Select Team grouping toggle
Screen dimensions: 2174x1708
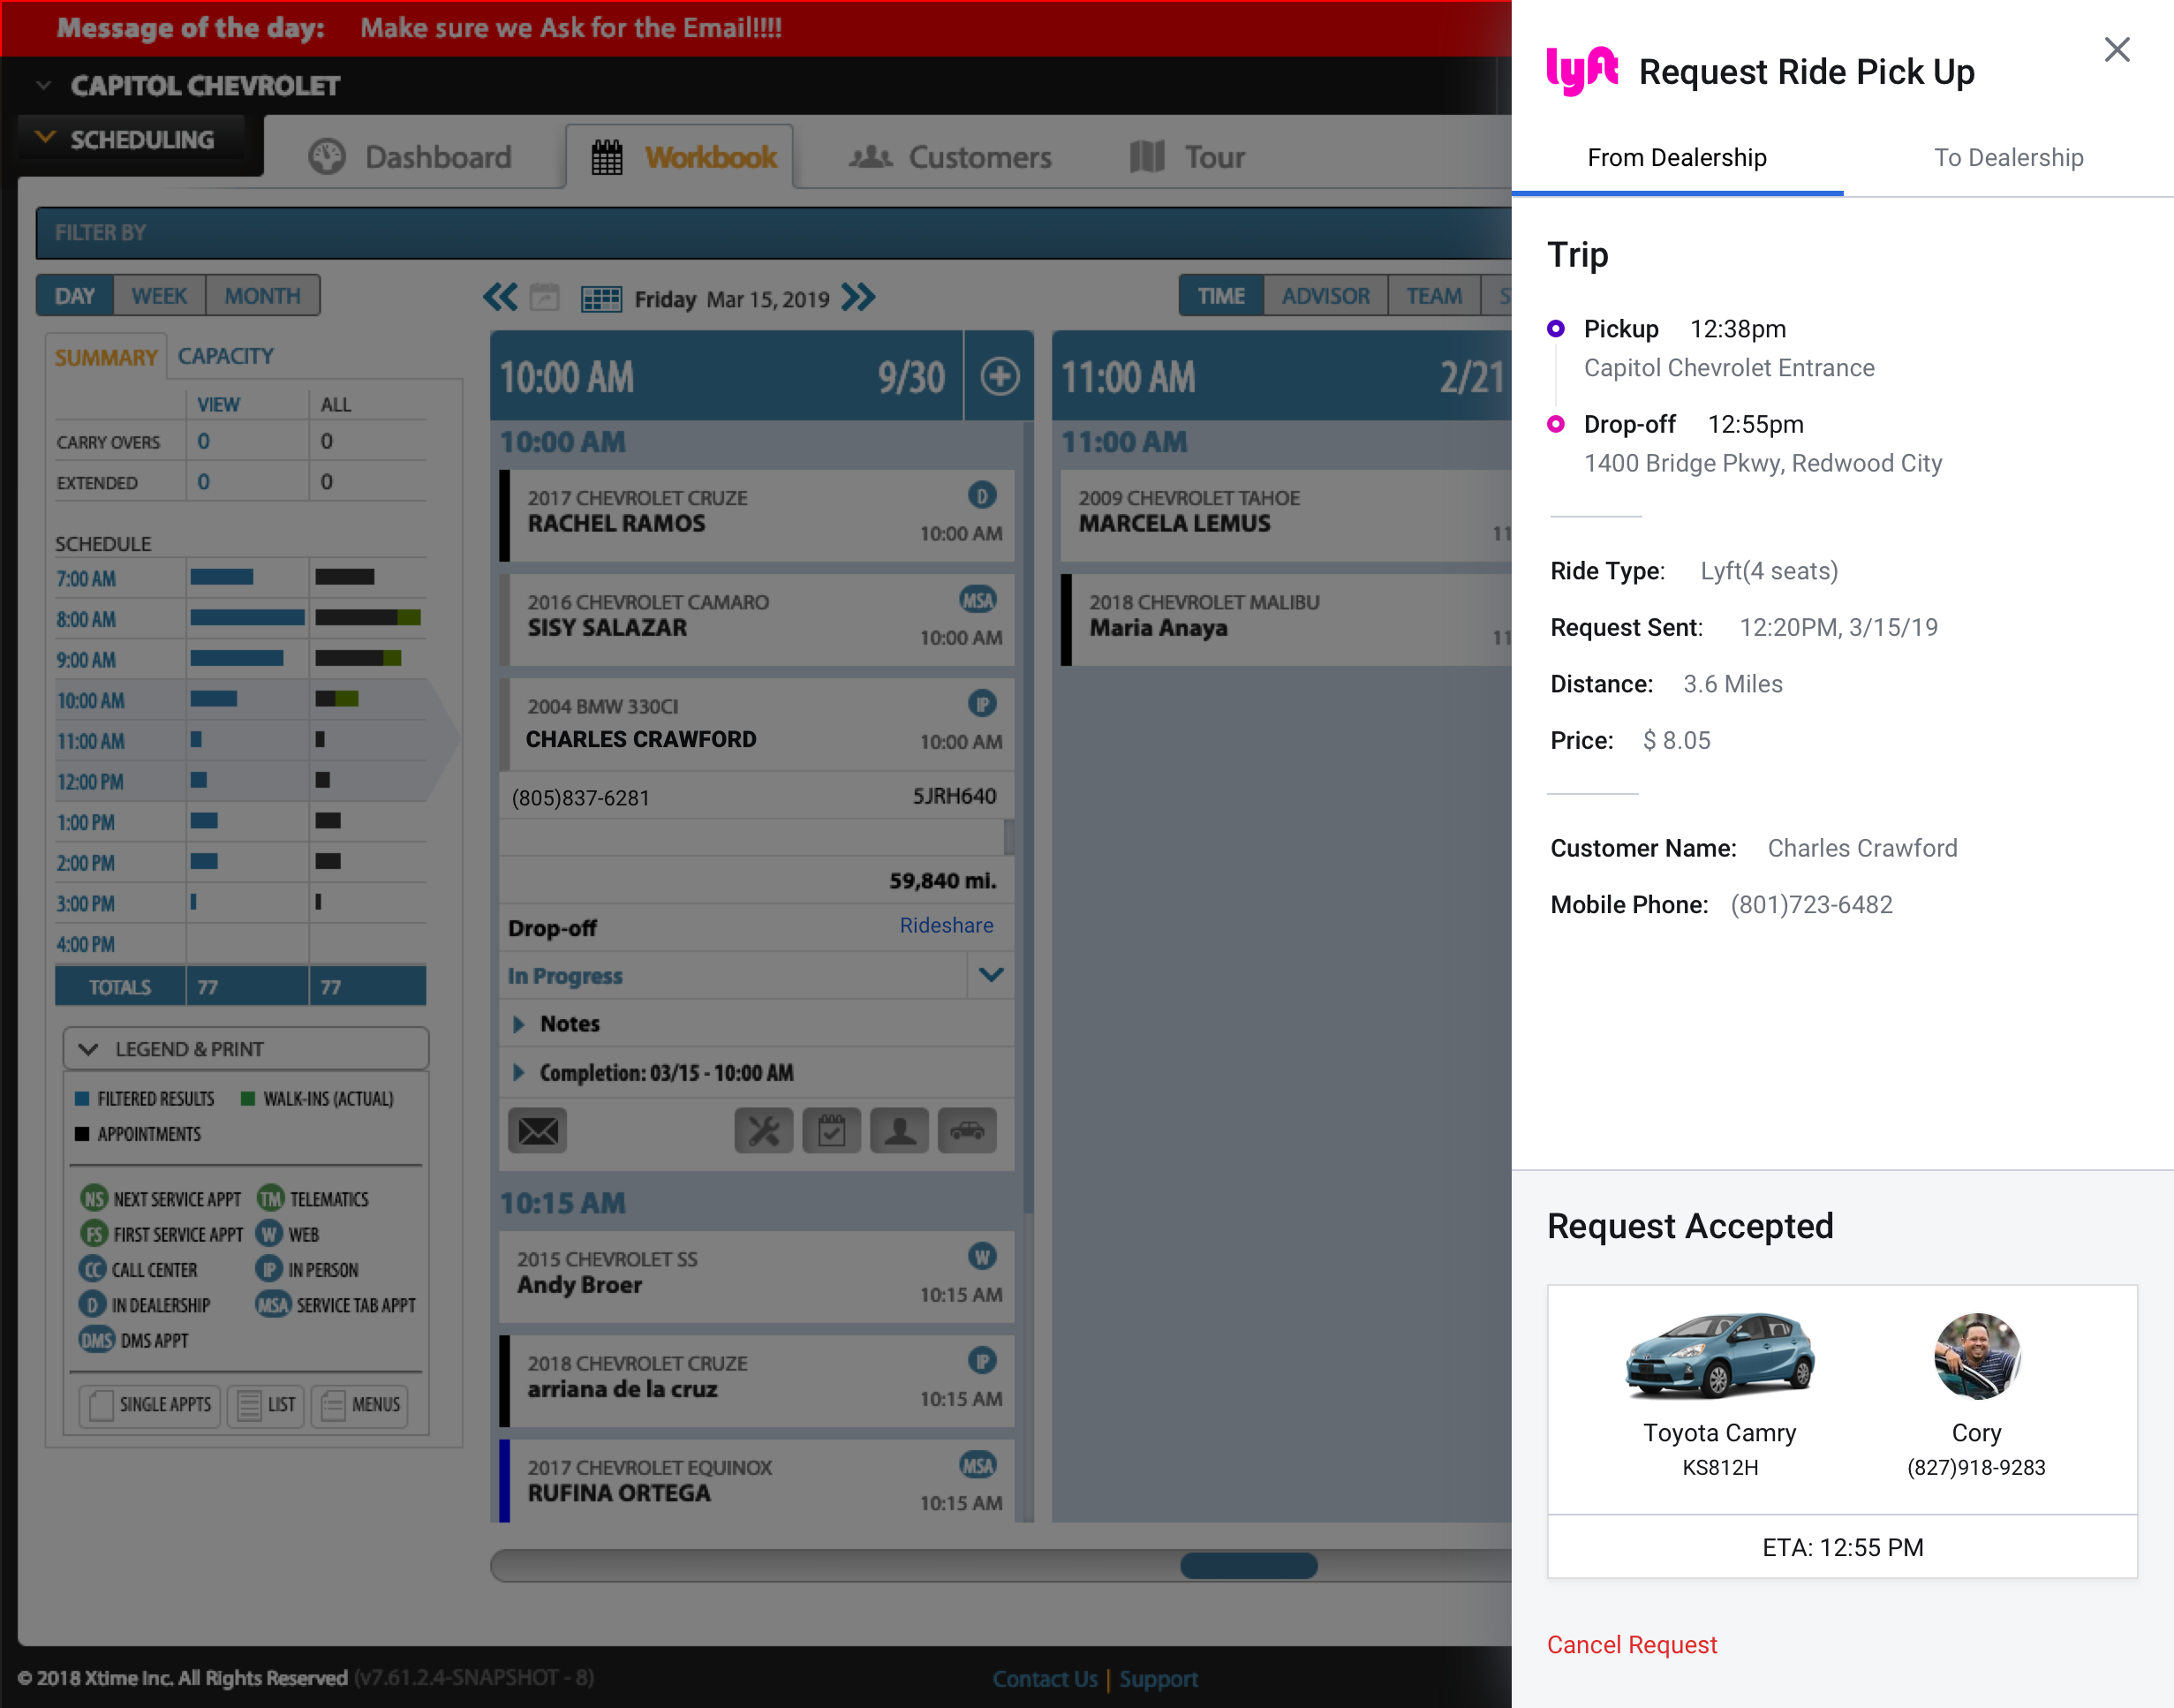pyautogui.click(x=1434, y=296)
